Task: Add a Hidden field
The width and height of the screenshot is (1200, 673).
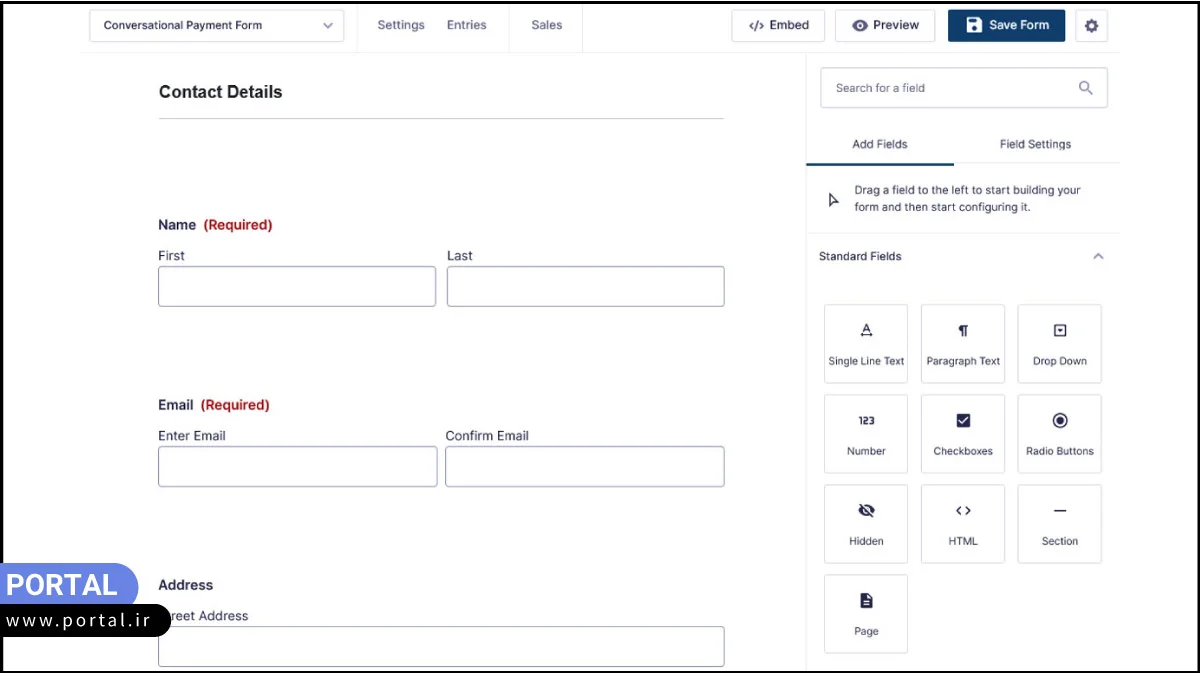Action: tap(866, 524)
